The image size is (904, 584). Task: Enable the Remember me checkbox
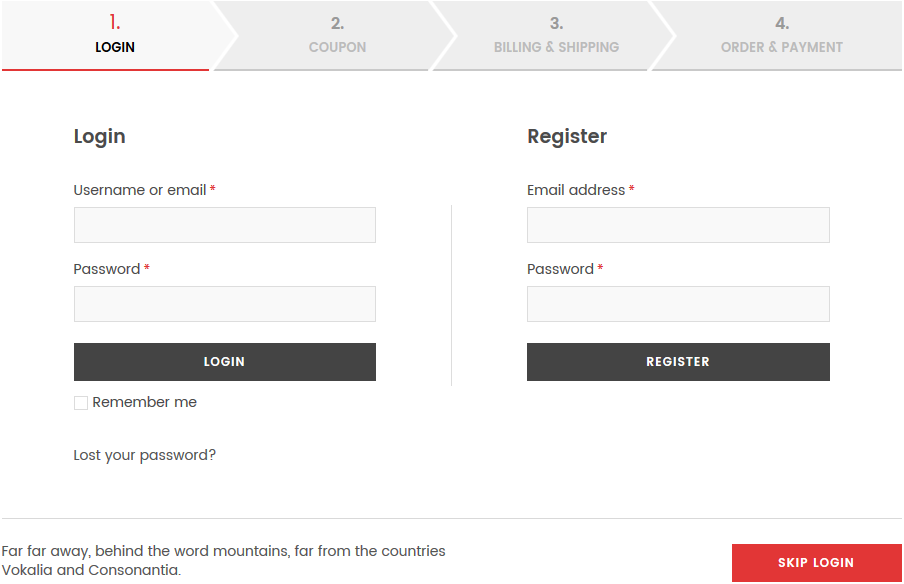pos(80,402)
